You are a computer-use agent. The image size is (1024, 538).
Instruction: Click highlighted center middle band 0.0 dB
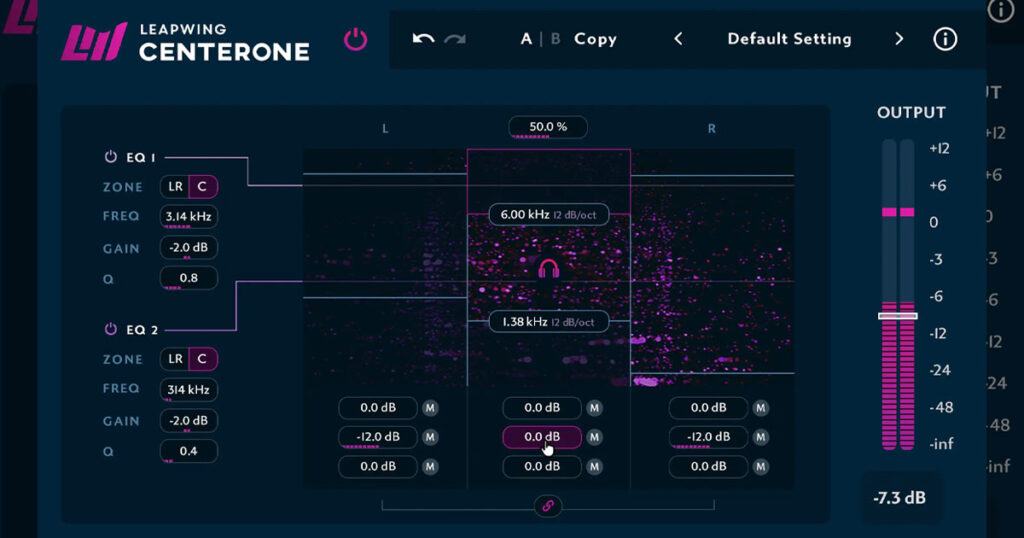pos(541,437)
